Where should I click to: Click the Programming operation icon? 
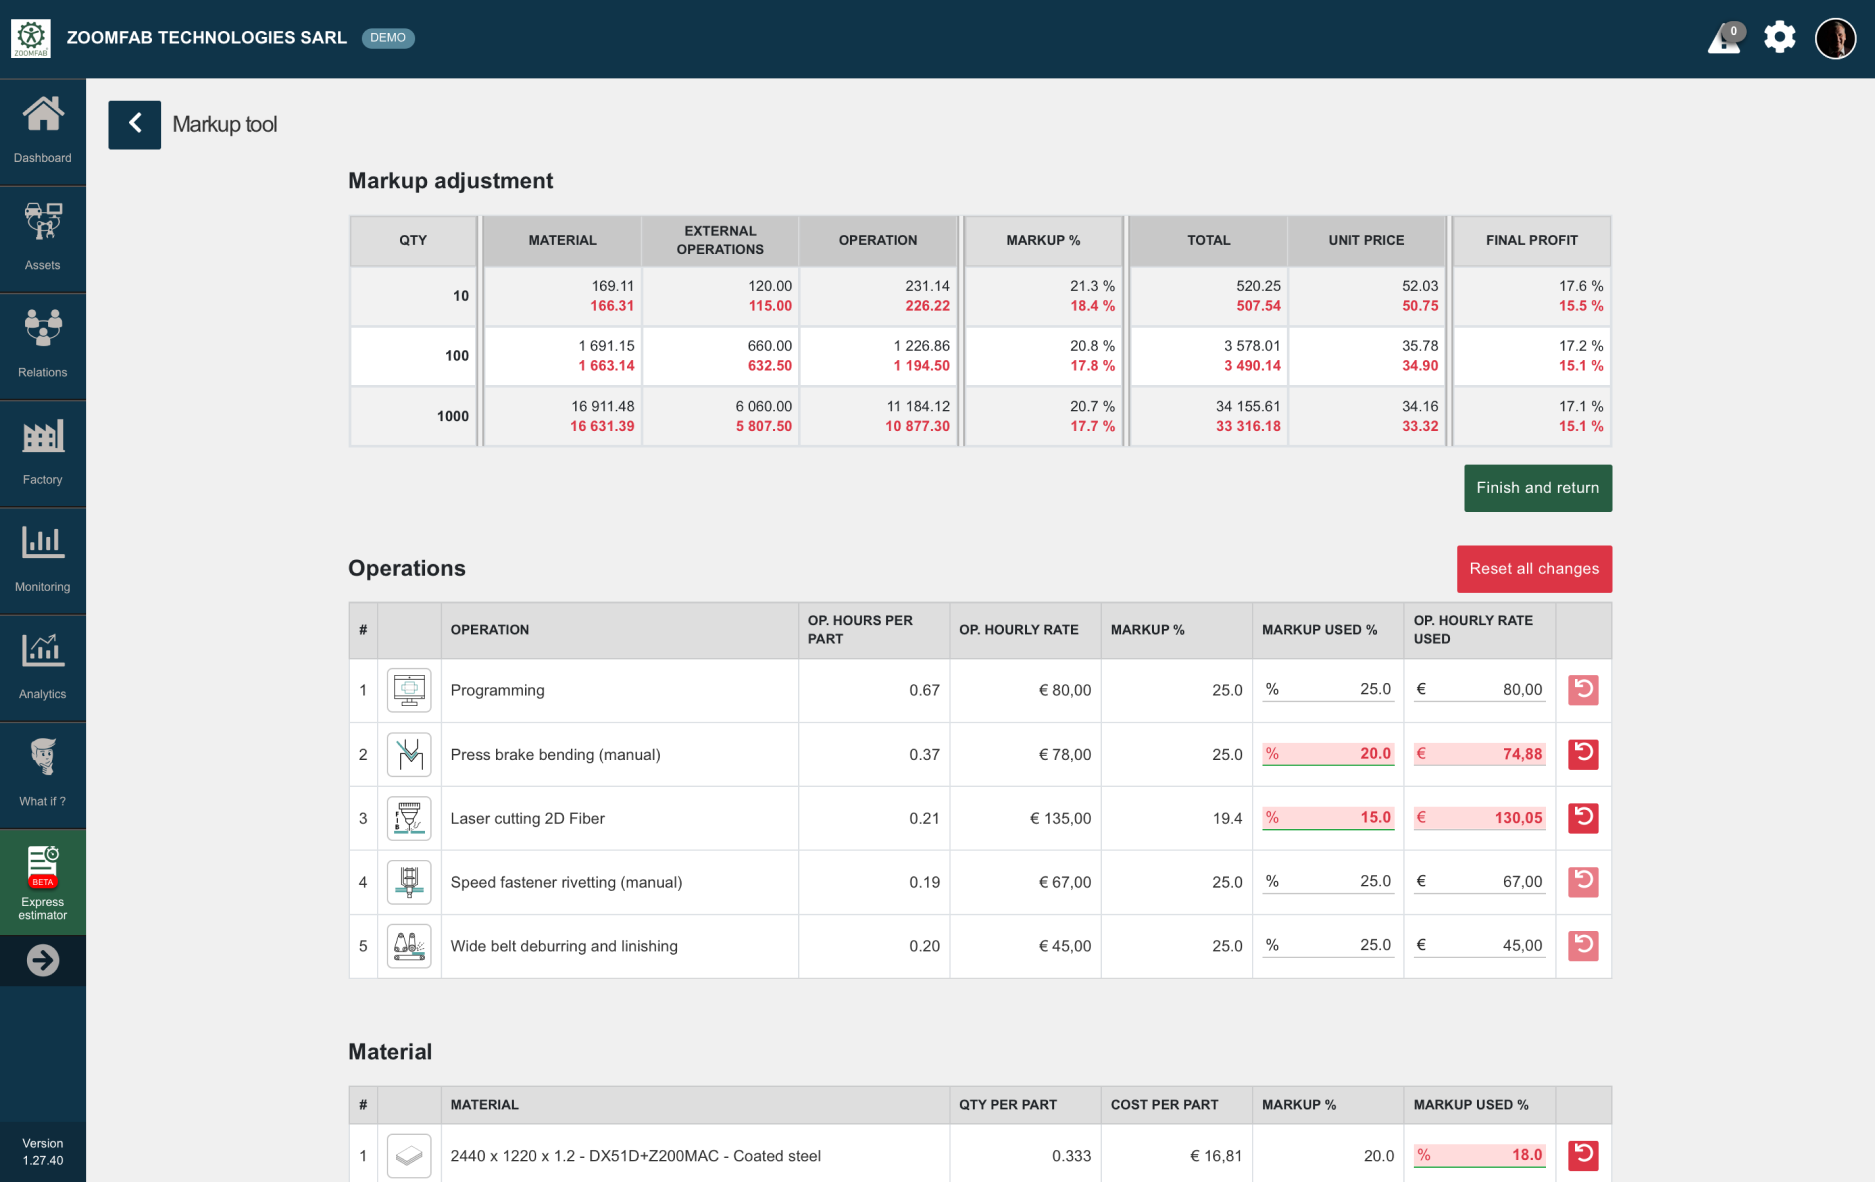[x=409, y=690]
